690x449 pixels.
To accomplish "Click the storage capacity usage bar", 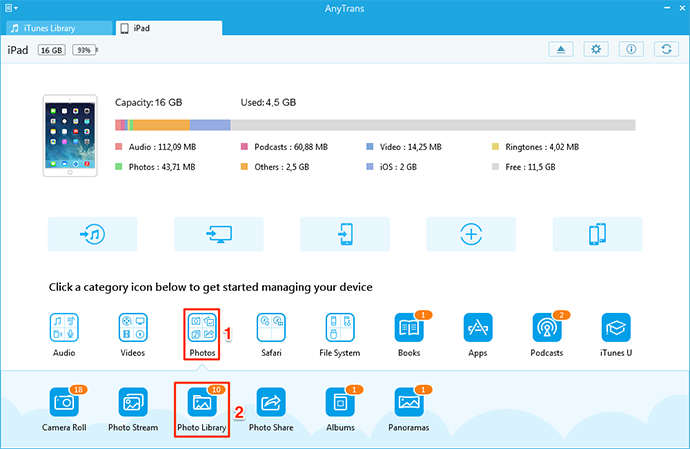I will [375, 125].
